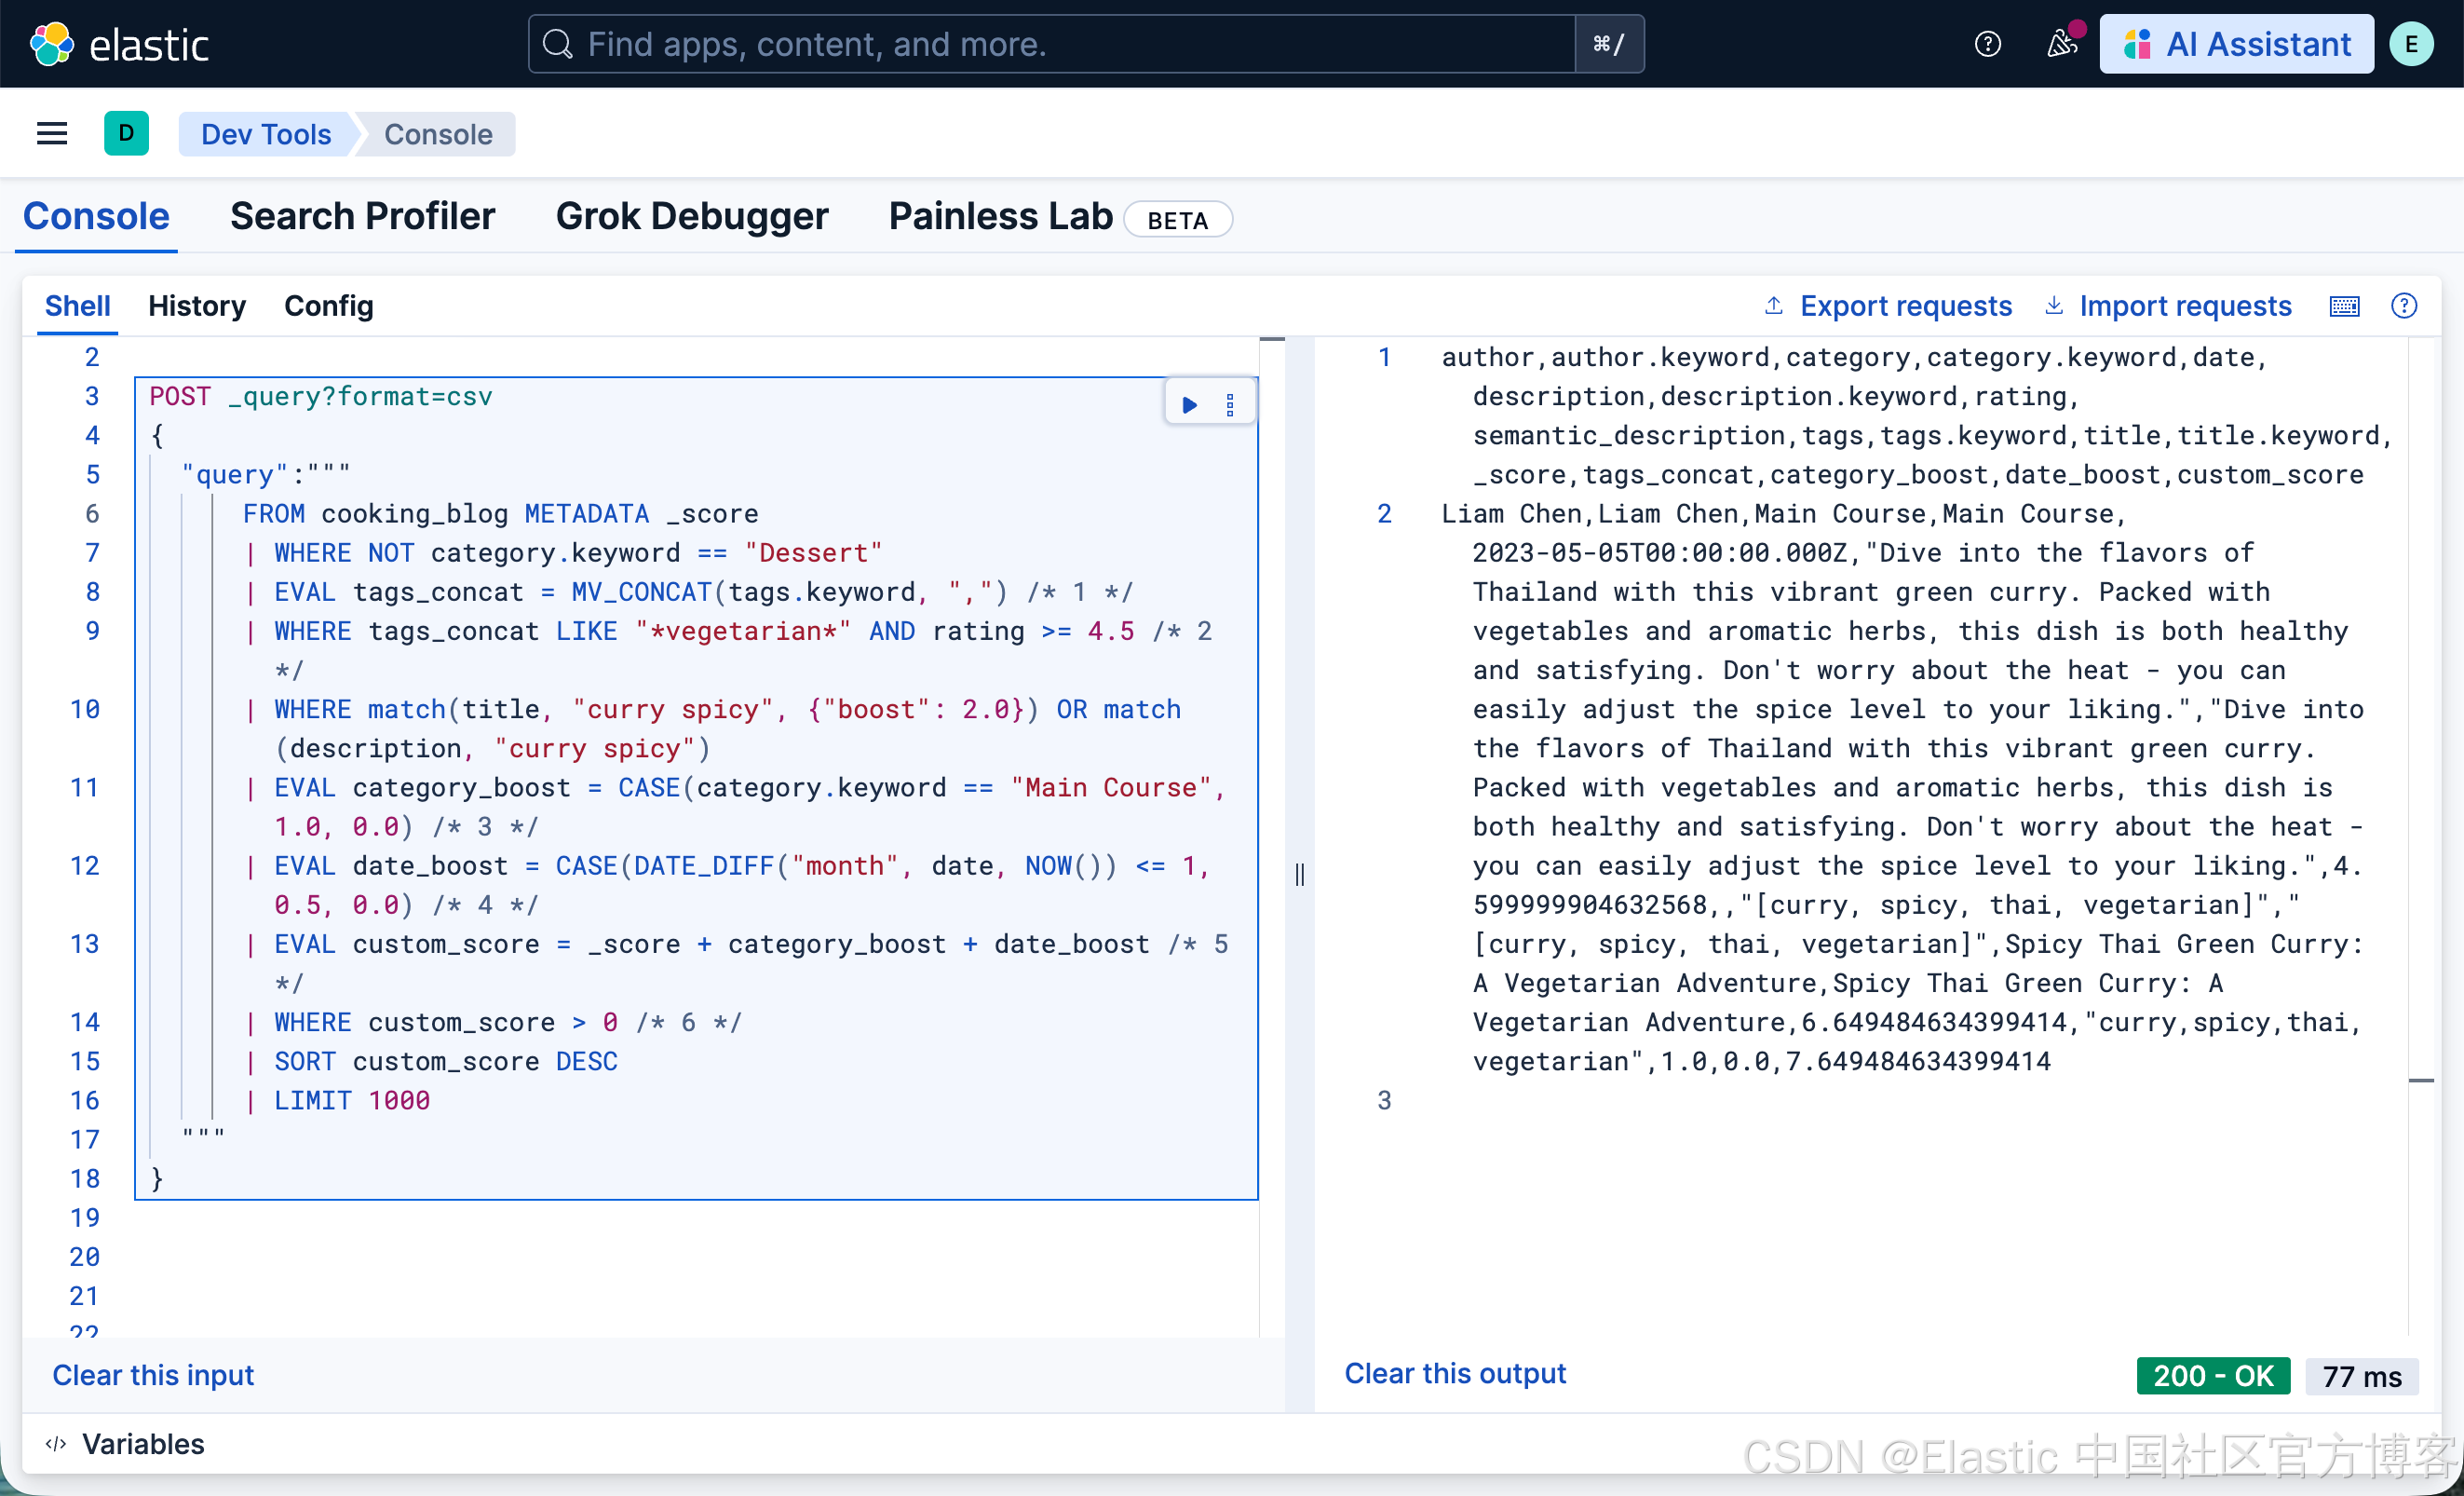The image size is (2464, 1496).
Task: Switch to the Search Profiler tab
Action: click(362, 217)
